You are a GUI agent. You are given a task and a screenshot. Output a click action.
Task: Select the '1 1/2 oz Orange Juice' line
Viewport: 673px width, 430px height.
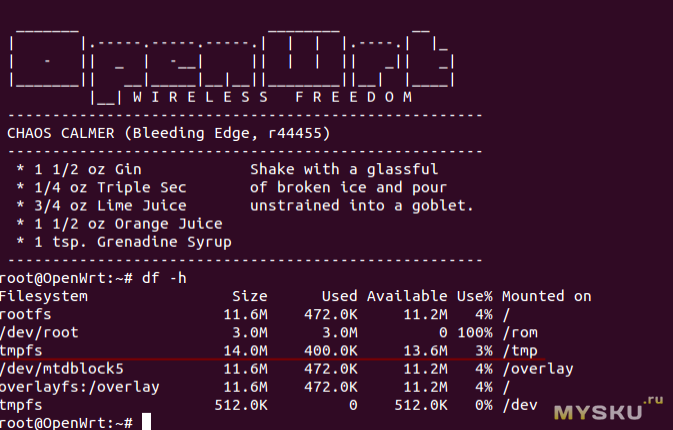point(128,224)
